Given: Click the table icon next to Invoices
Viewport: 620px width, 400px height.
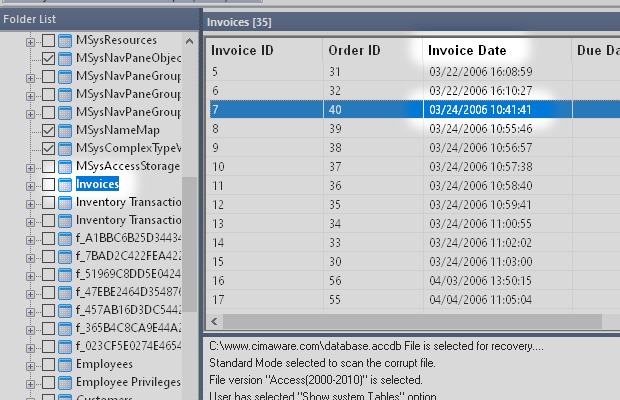Looking at the screenshot, I should (x=66, y=184).
